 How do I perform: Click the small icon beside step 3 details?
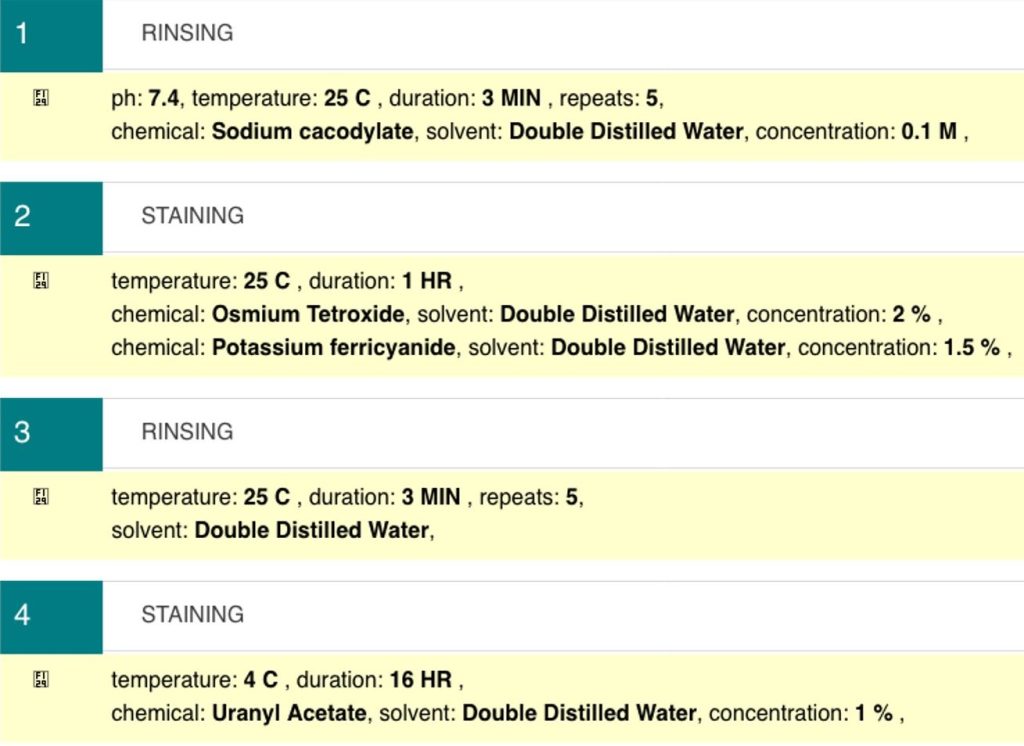(41, 497)
